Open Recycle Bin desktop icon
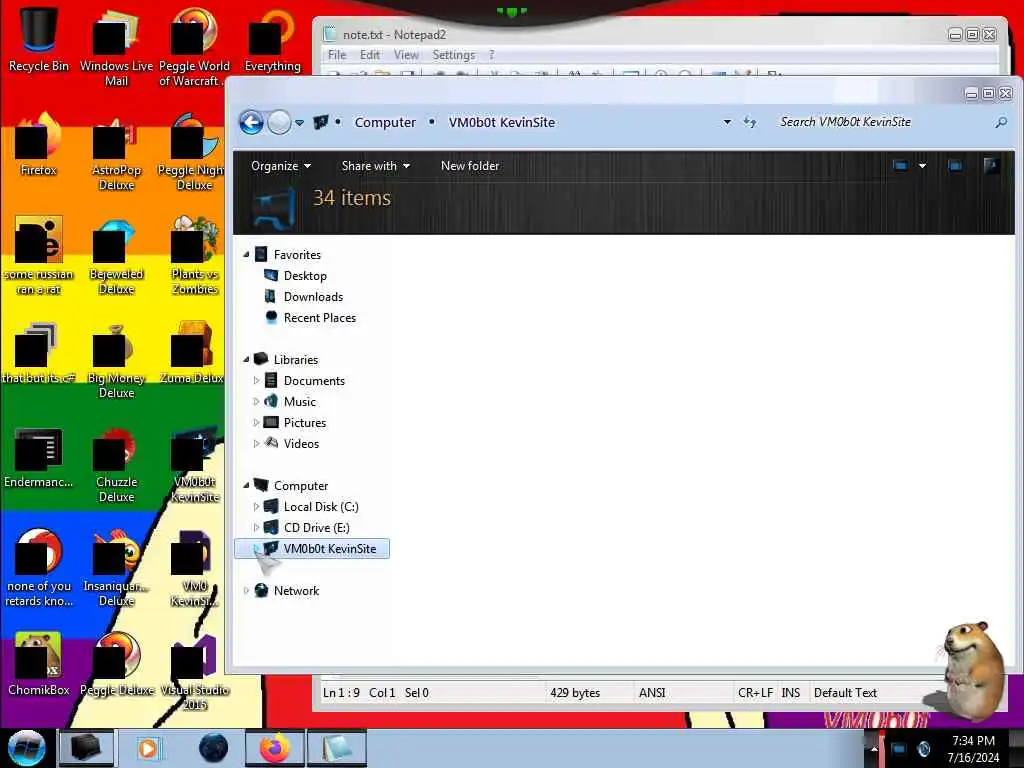 click(39, 39)
